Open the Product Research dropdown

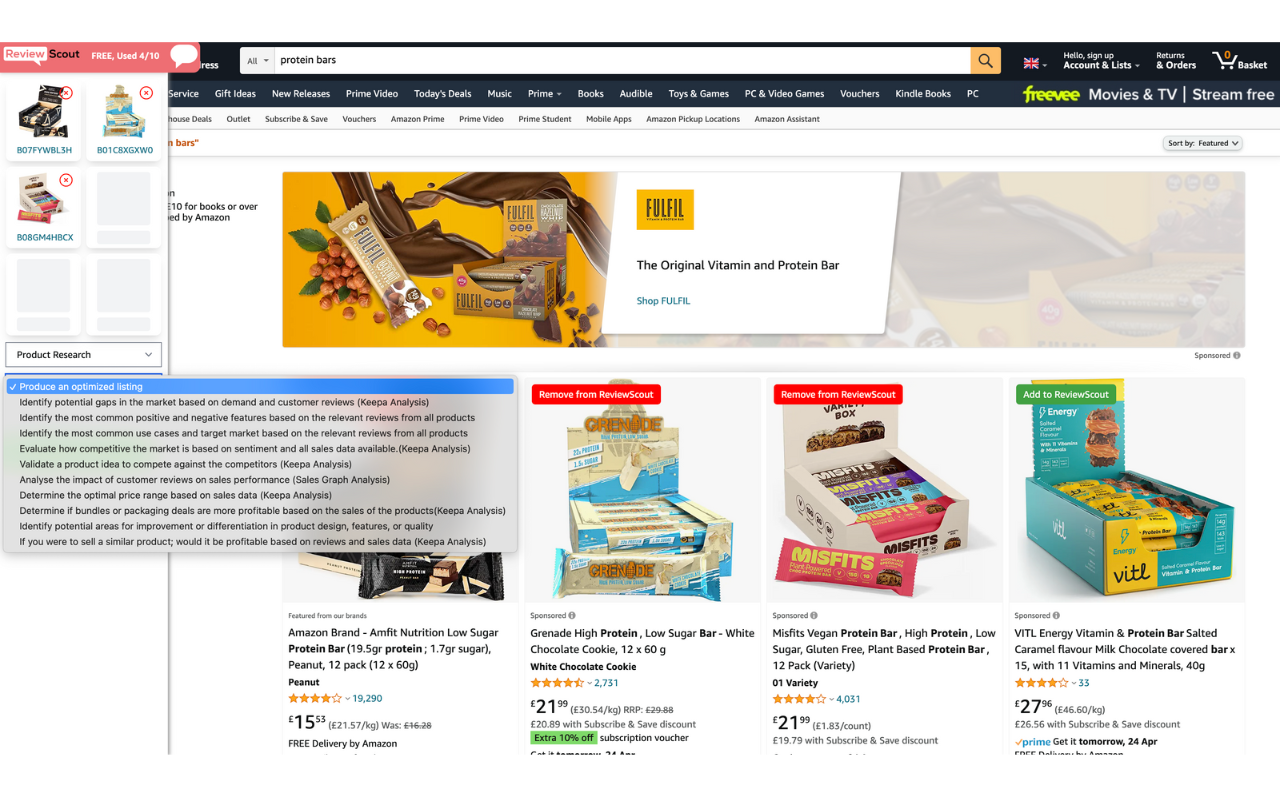click(x=84, y=354)
